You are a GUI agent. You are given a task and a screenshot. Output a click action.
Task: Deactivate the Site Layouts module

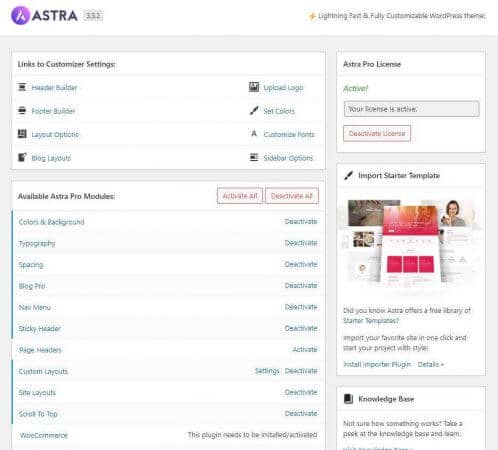pyautogui.click(x=301, y=392)
